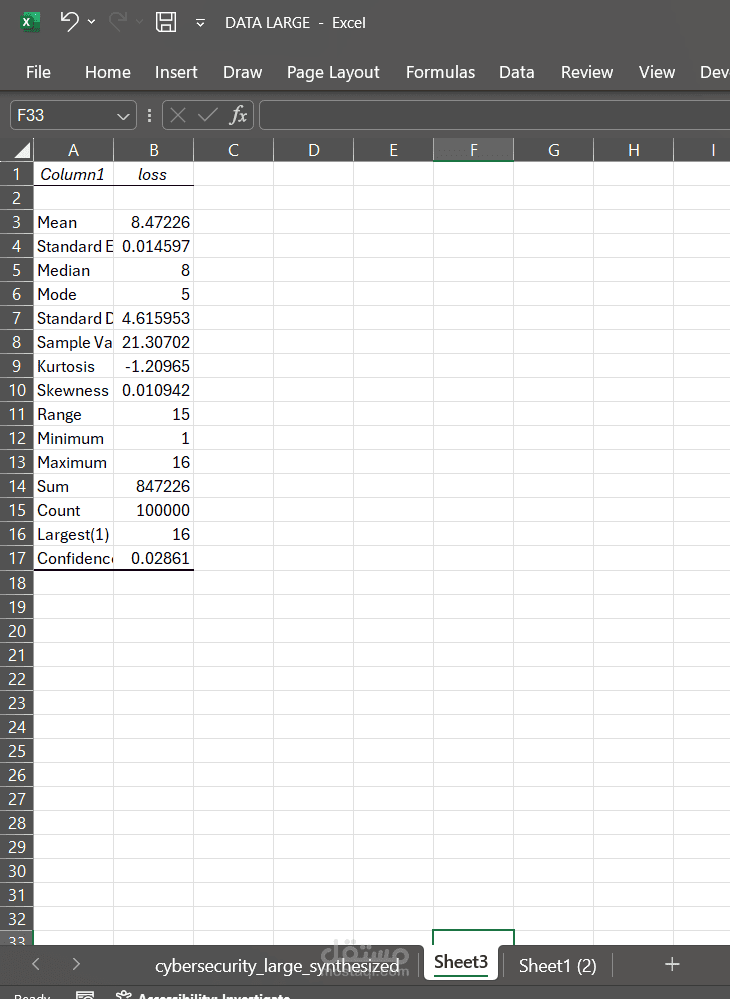The height and width of the screenshot is (999, 730).
Task: Open the Formulas ribbon tab
Action: click(440, 72)
